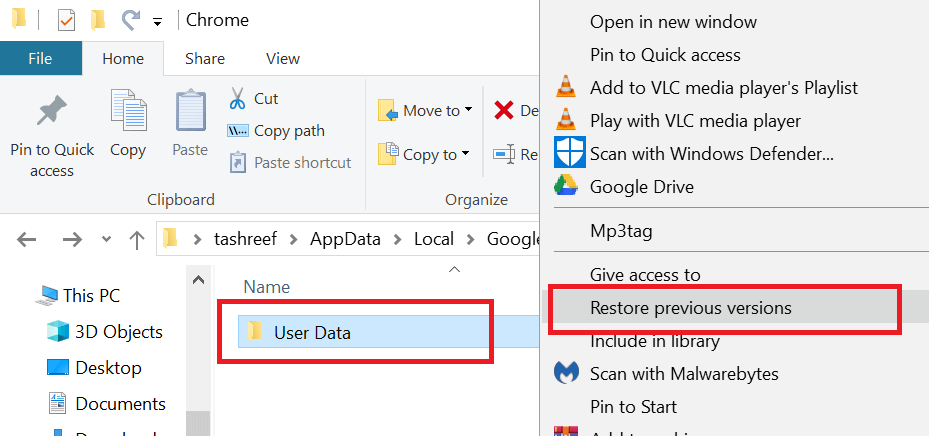Click AppData in the address bar
The image size is (932, 436).
(x=345, y=239)
